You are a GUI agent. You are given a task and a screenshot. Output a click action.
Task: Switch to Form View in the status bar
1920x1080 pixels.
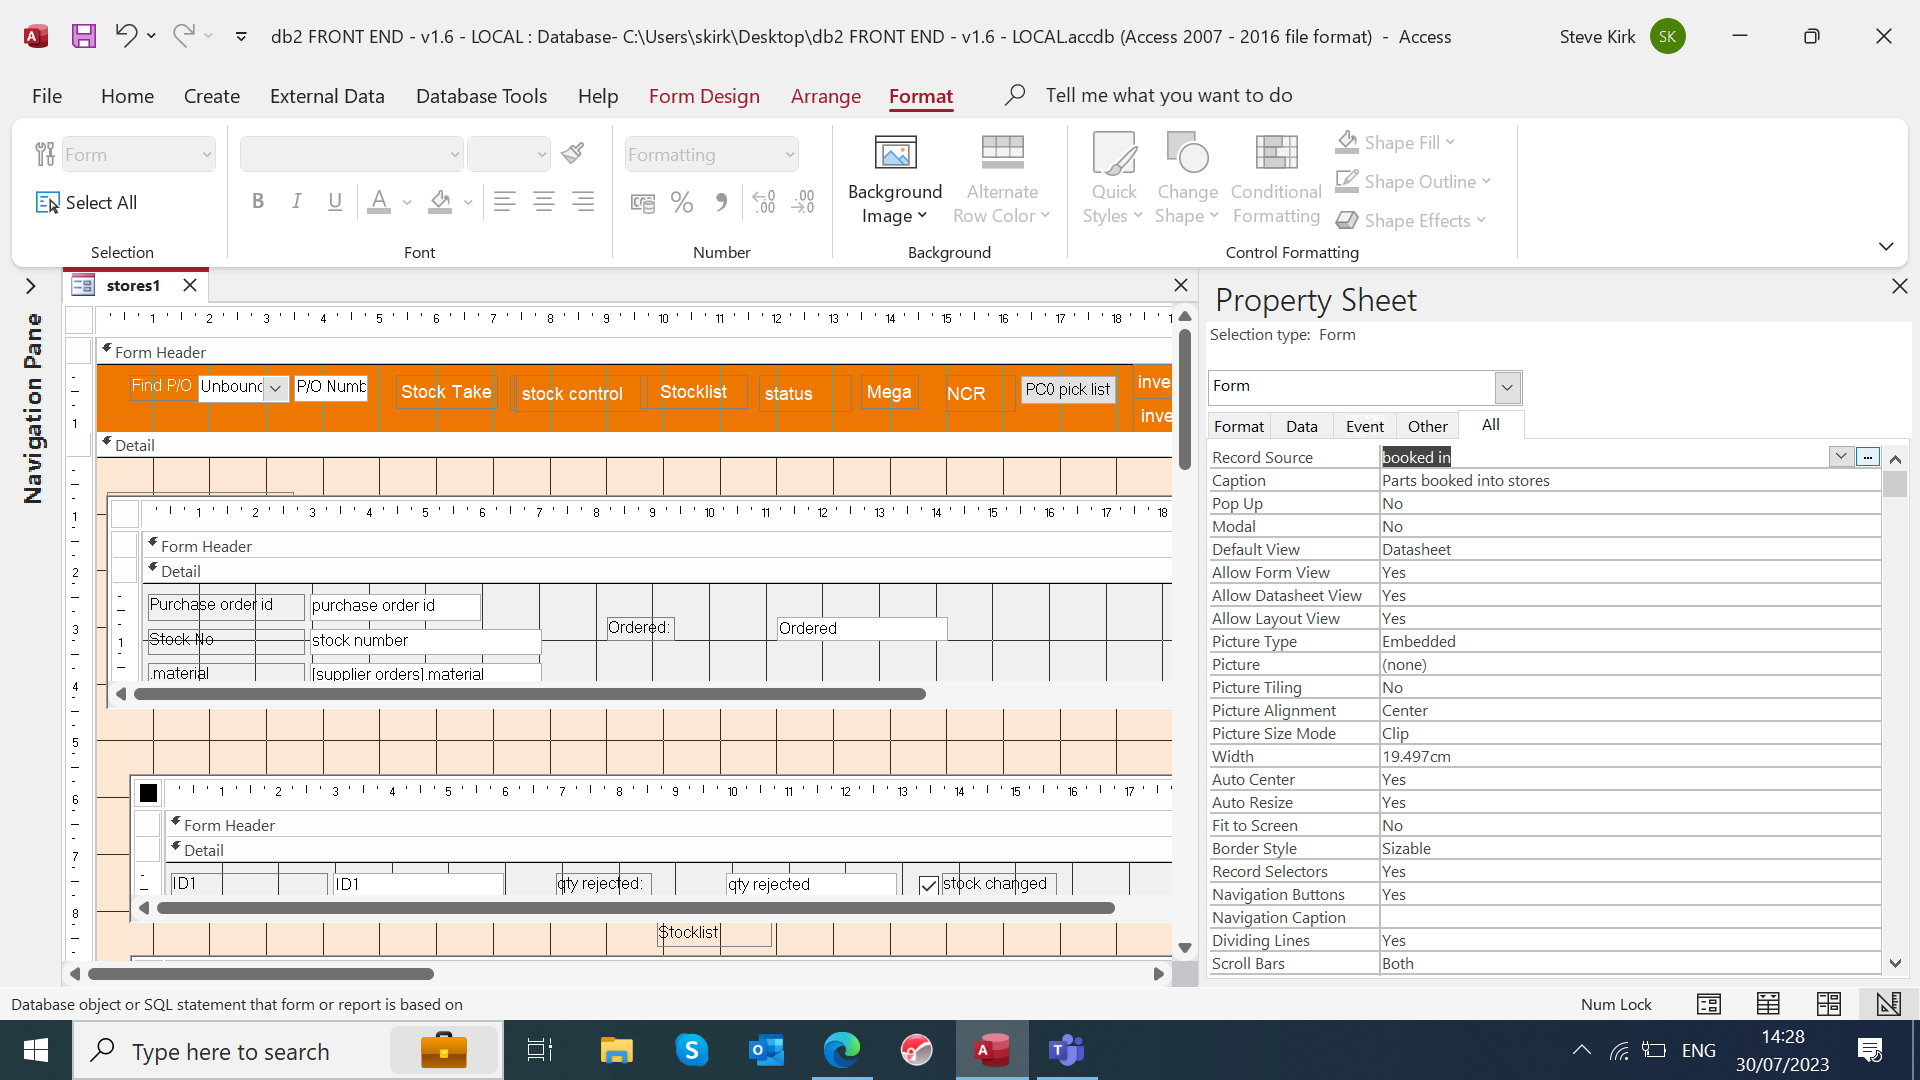point(1709,1004)
